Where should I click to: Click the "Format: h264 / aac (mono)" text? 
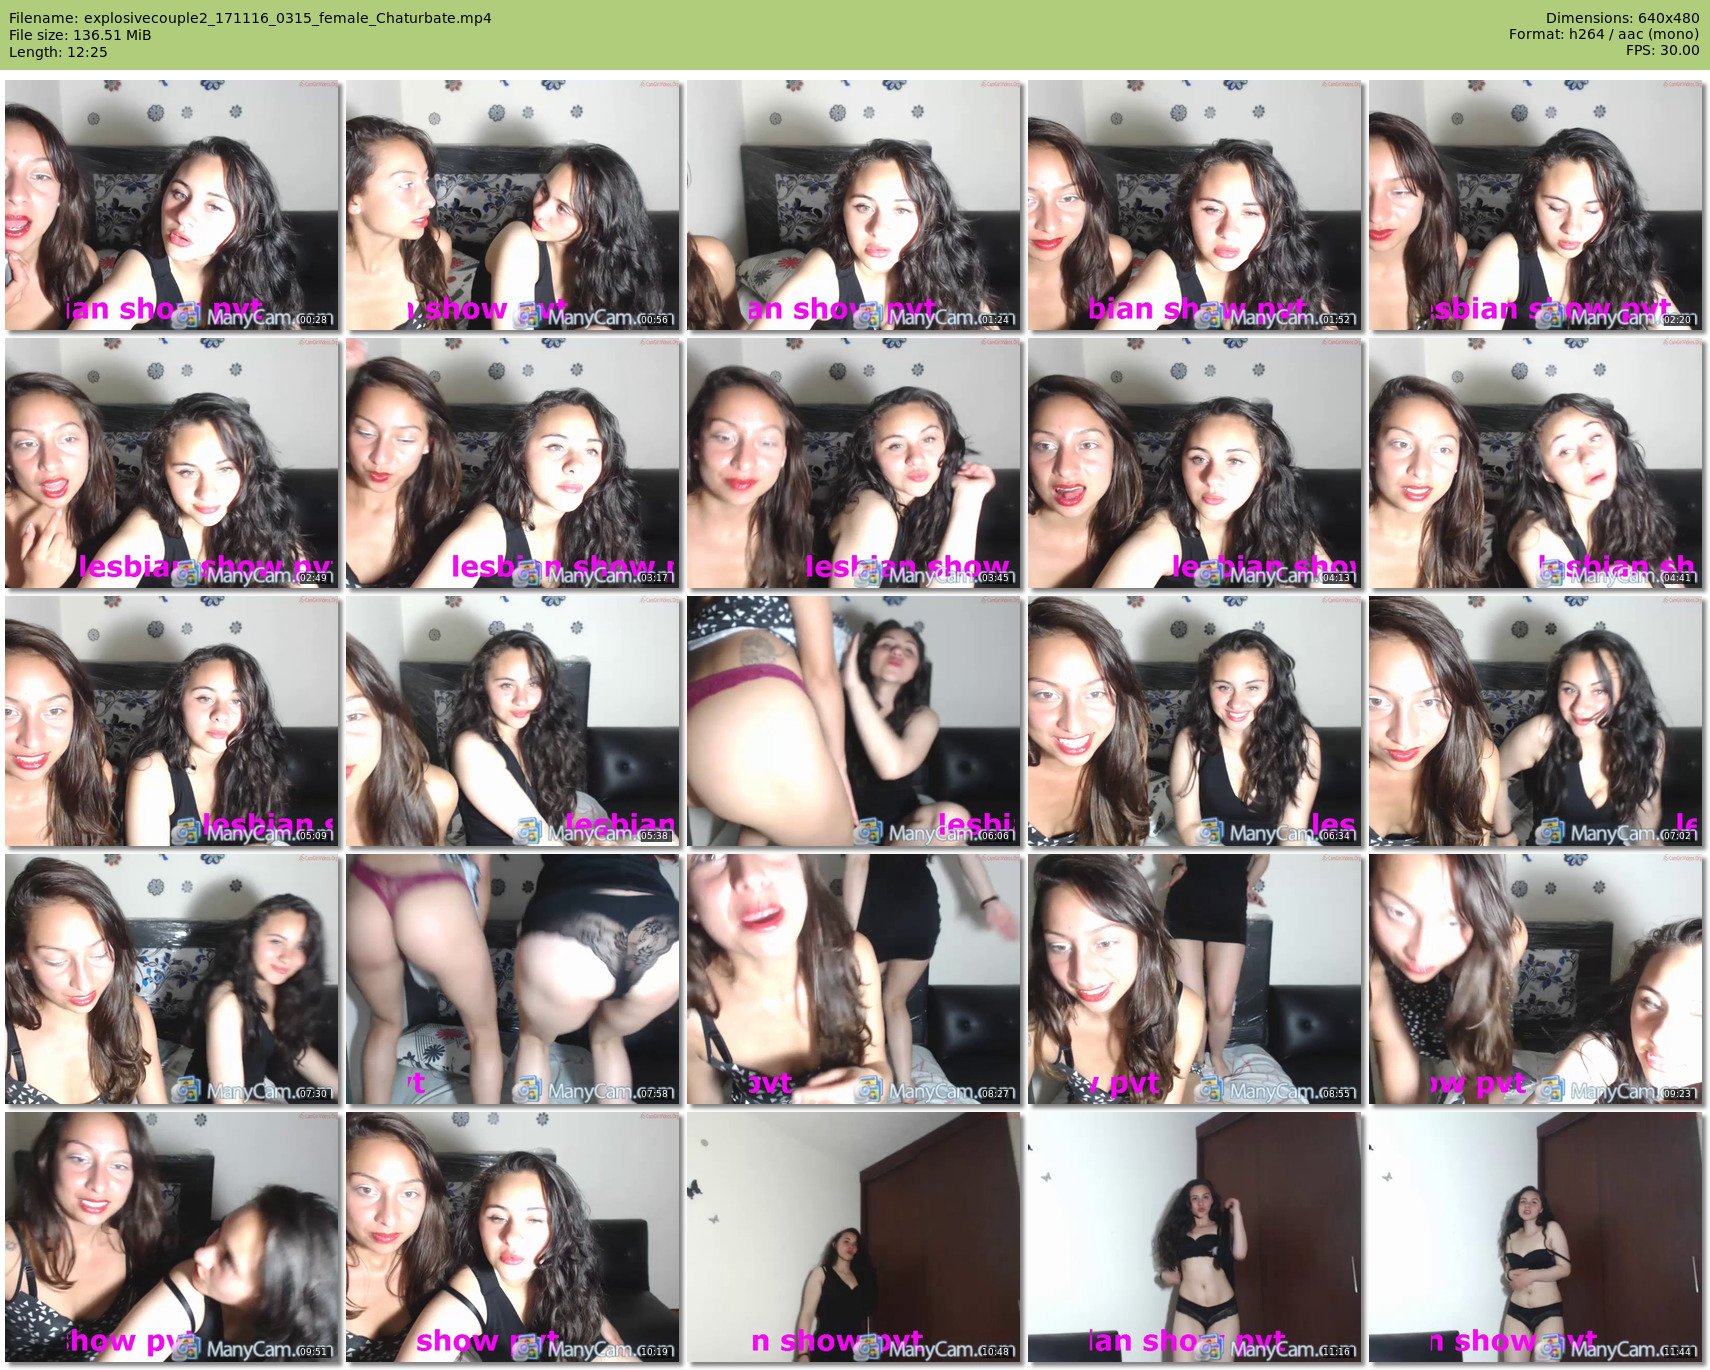point(1604,34)
